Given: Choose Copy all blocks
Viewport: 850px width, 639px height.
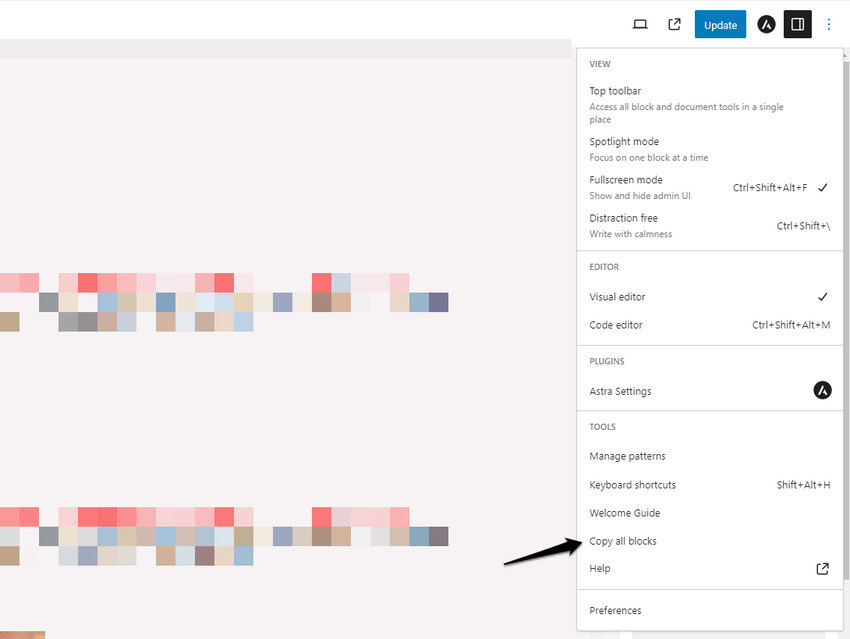Looking at the screenshot, I should (623, 541).
